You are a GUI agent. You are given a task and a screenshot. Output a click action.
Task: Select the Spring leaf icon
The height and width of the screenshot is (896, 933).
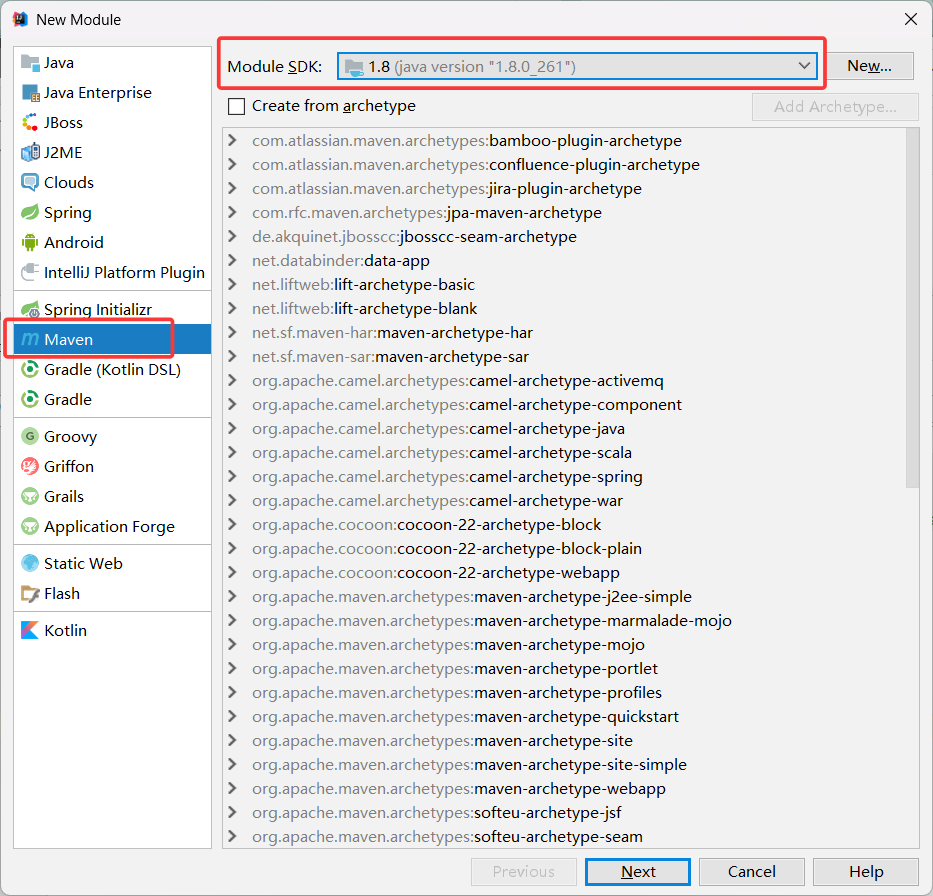coord(30,212)
